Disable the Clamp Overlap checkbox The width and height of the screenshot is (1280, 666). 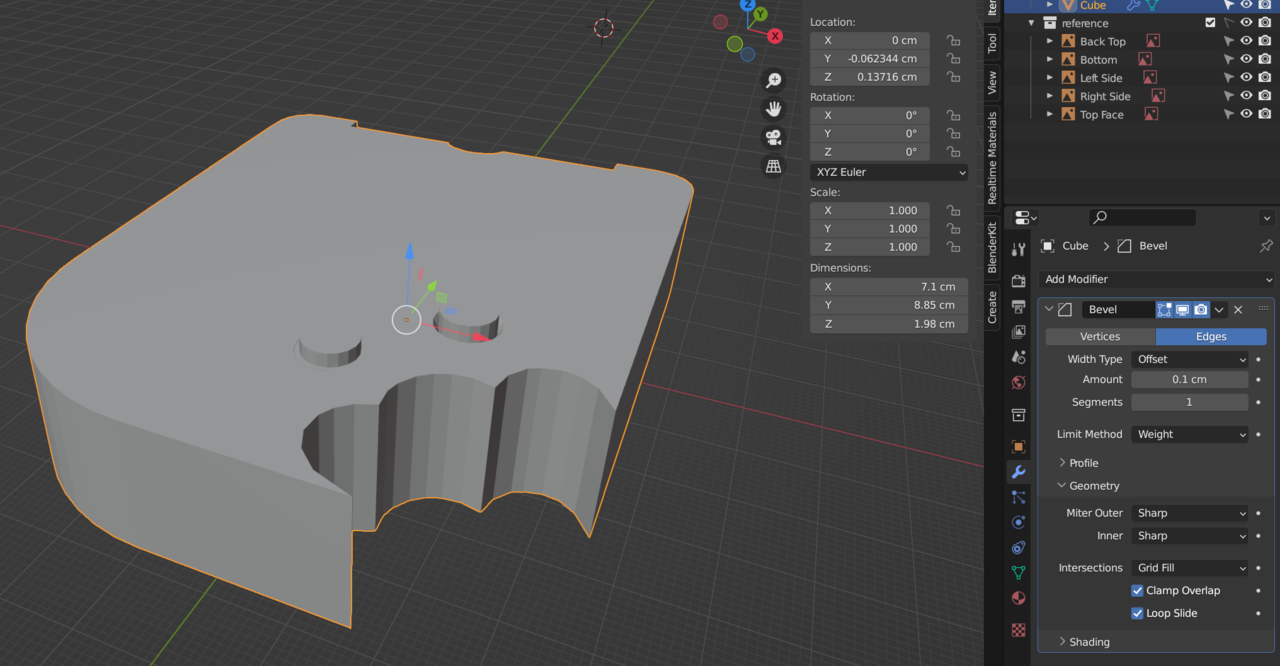point(1137,591)
